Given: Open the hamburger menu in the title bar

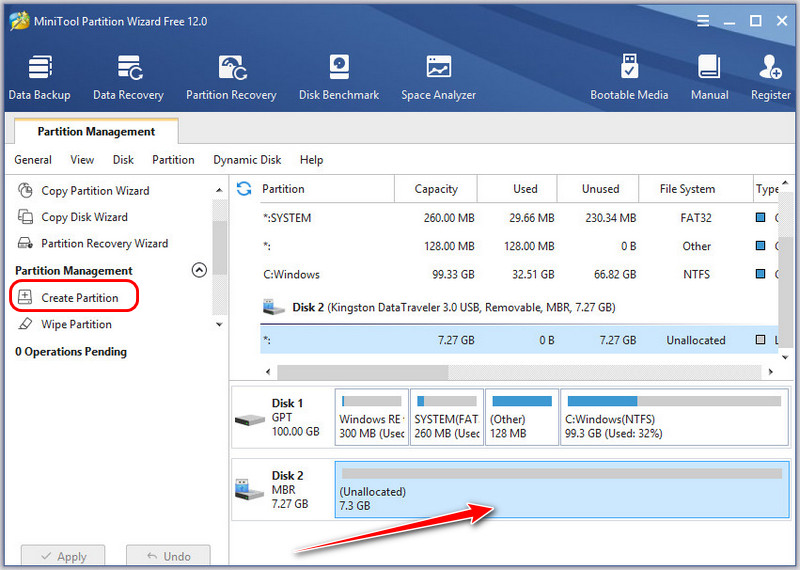Looking at the screenshot, I should click(703, 21).
